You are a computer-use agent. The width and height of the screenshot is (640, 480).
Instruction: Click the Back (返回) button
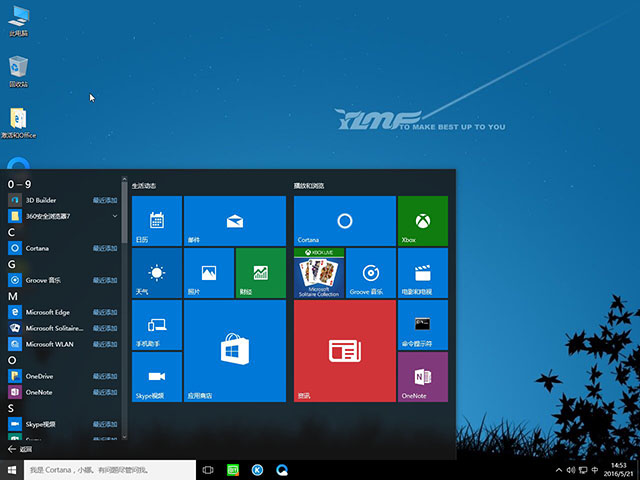(20, 449)
